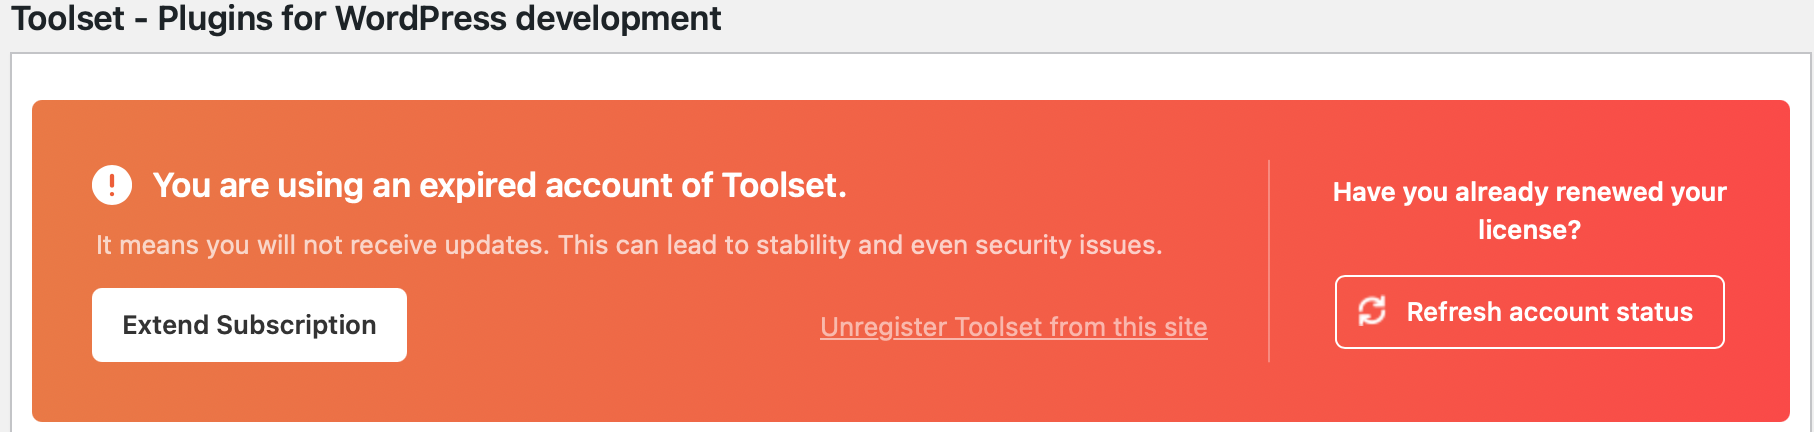Click the vertical divider line in banner
1814x432 pixels.
click(1269, 261)
